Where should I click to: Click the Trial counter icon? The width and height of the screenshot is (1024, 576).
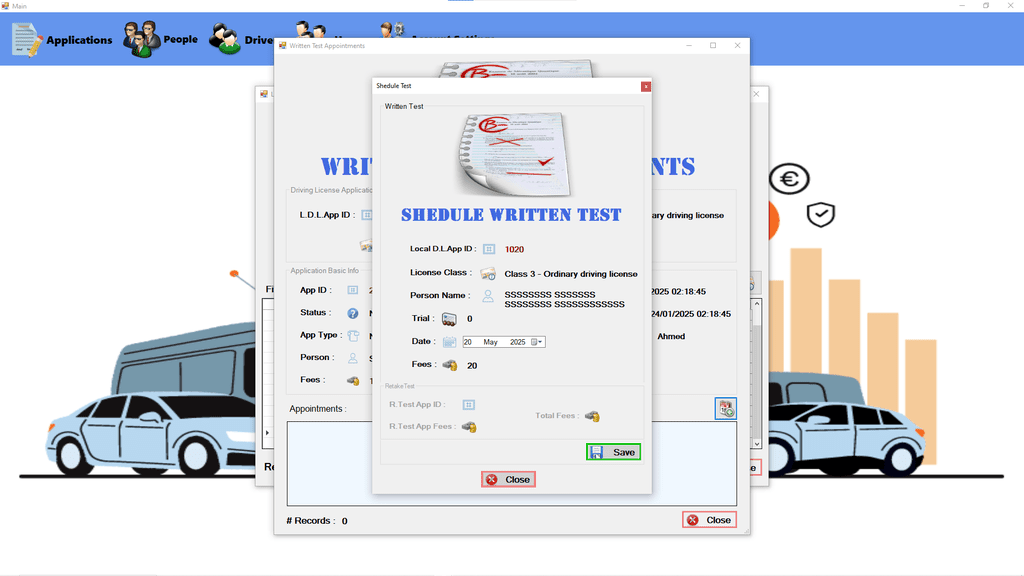tap(450, 319)
